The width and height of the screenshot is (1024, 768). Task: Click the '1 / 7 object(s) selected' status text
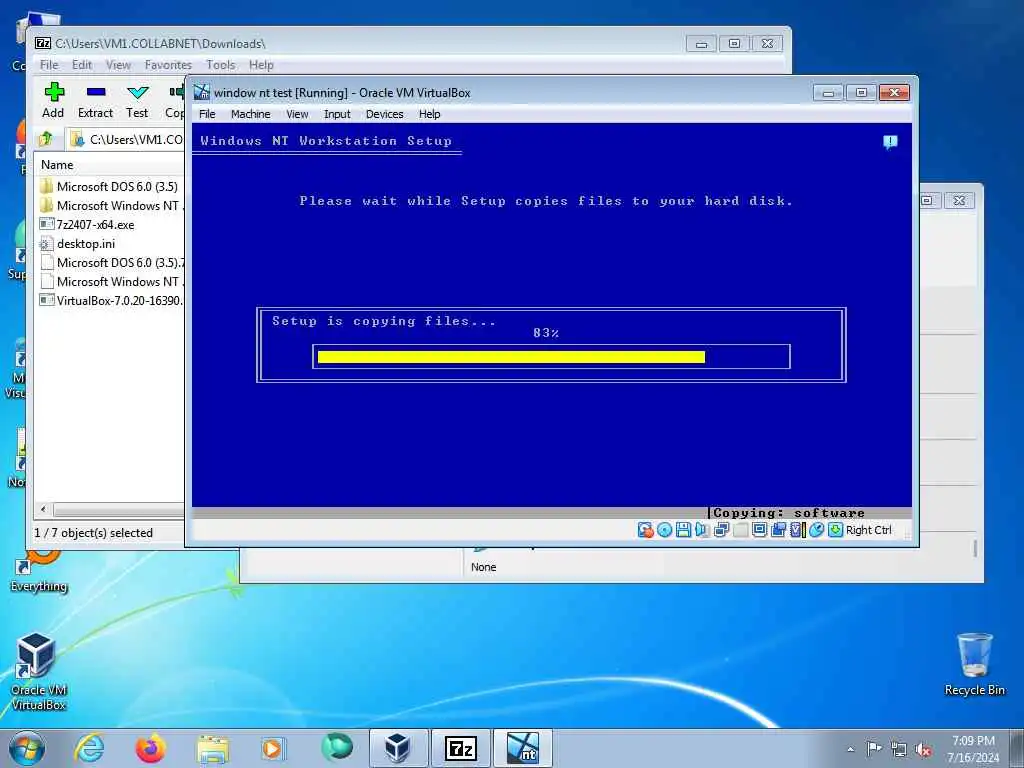93,533
